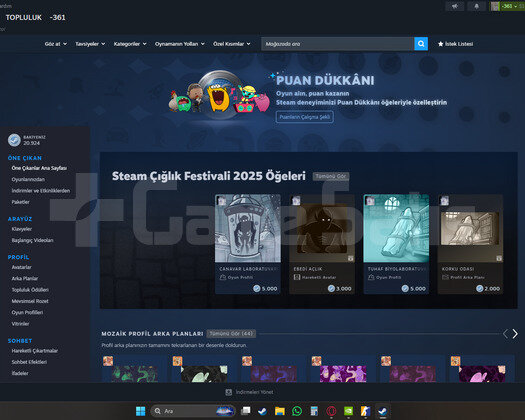
Task: Click the star icon beside İstek Listesi
Action: [x=441, y=44]
